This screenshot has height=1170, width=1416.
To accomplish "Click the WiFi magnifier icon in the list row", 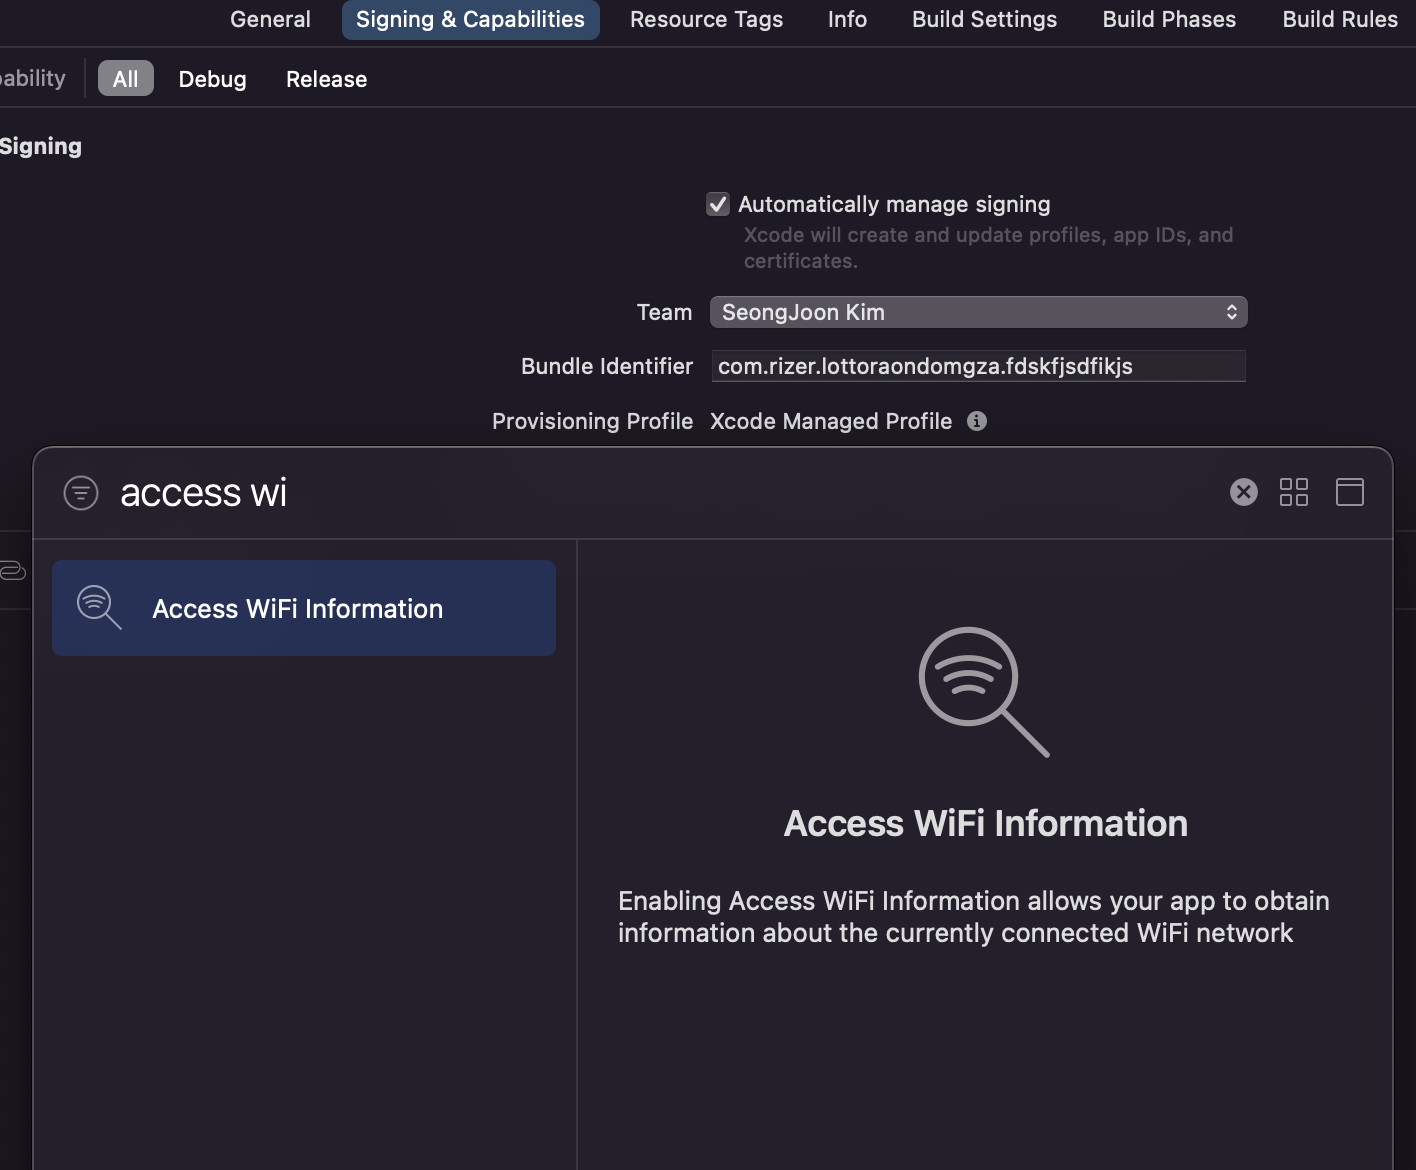I will 99,607.
